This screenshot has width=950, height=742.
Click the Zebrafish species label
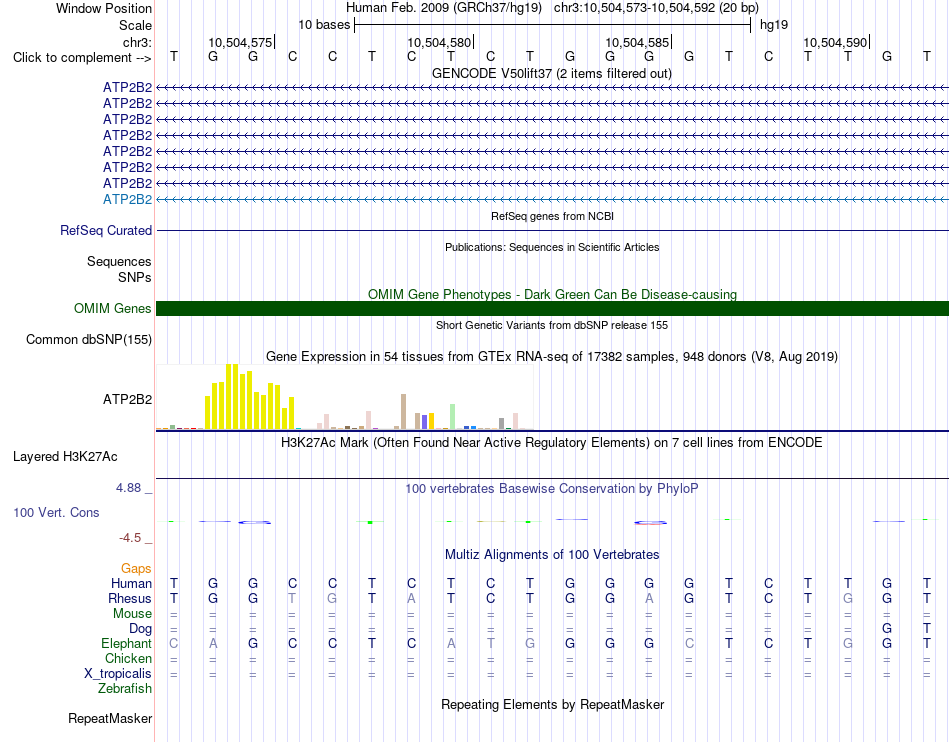[125, 689]
